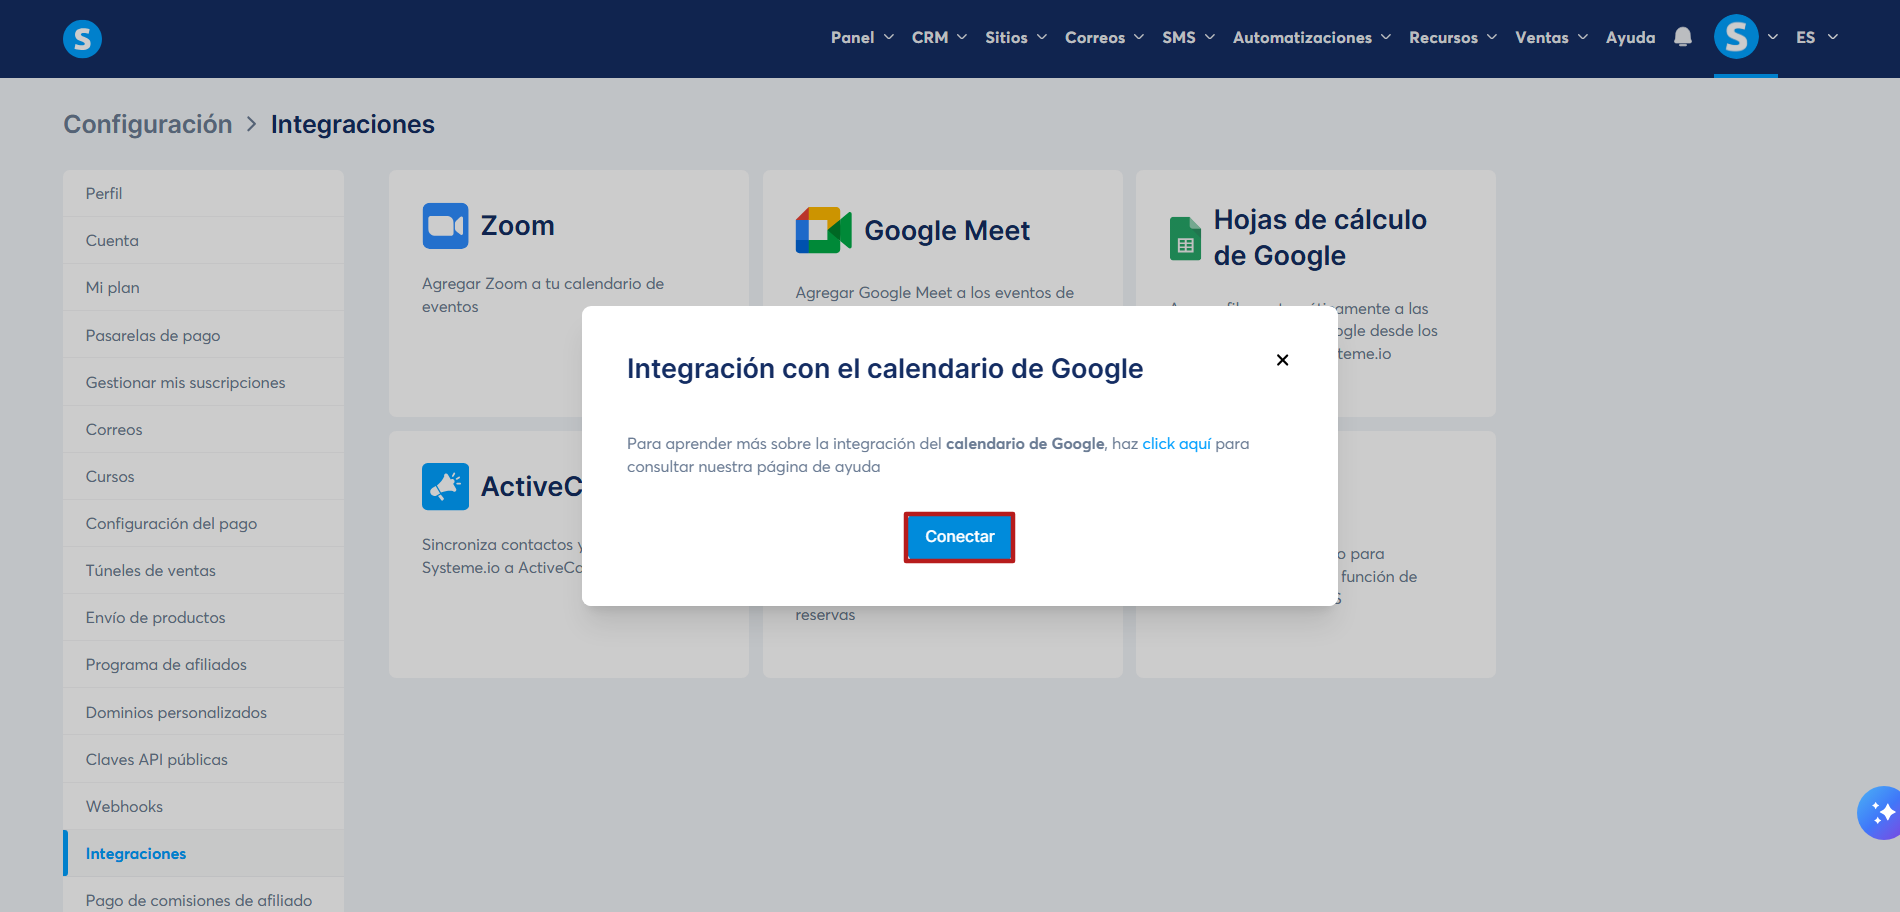1900x912 pixels.
Task: Open Cursos settings
Action: pyautogui.click(x=204, y=476)
